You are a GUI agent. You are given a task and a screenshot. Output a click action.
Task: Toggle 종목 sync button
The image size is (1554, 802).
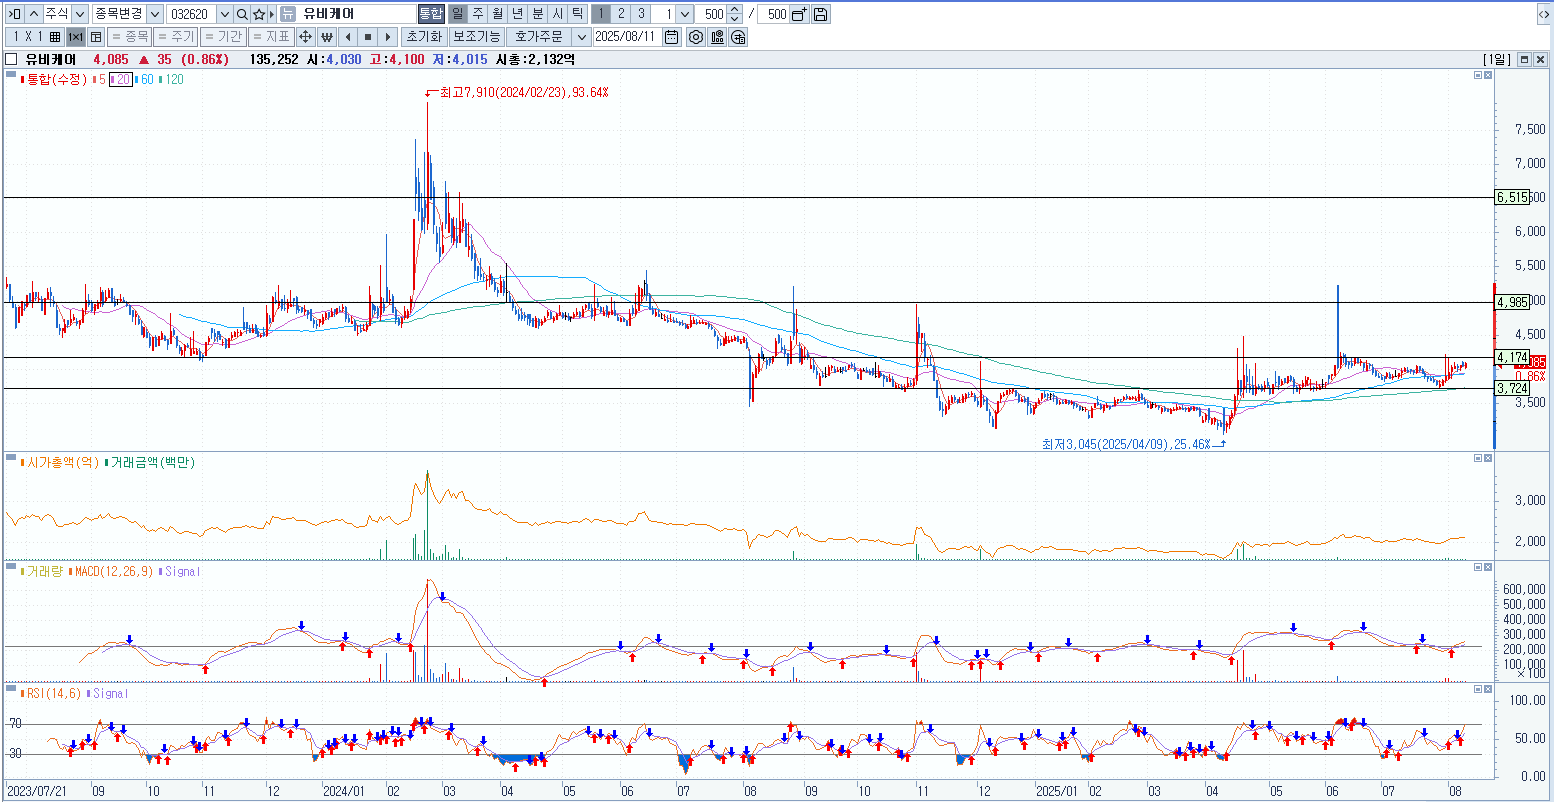(x=129, y=37)
